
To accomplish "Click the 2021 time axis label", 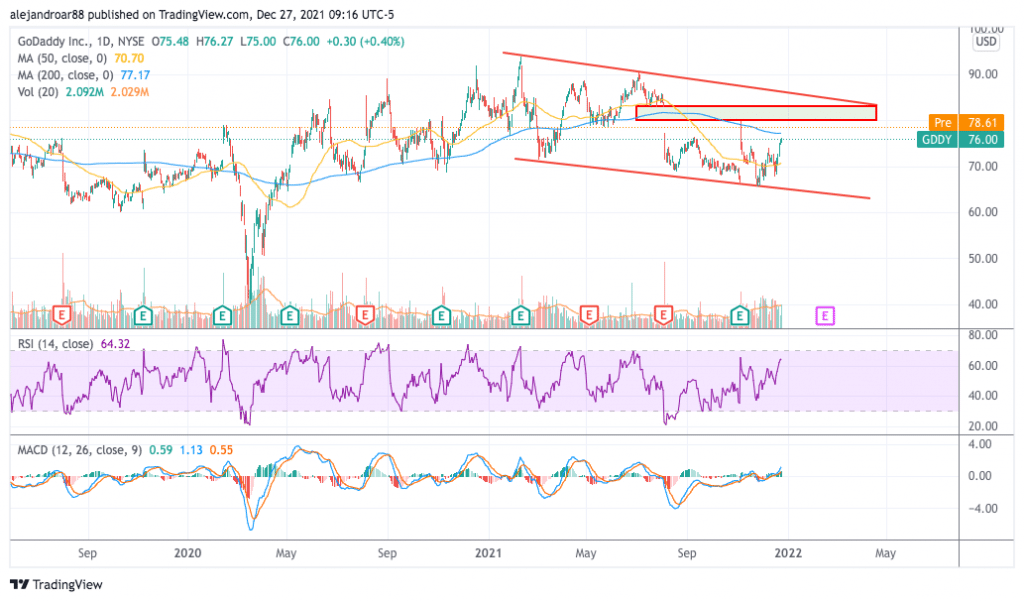I will (488, 553).
